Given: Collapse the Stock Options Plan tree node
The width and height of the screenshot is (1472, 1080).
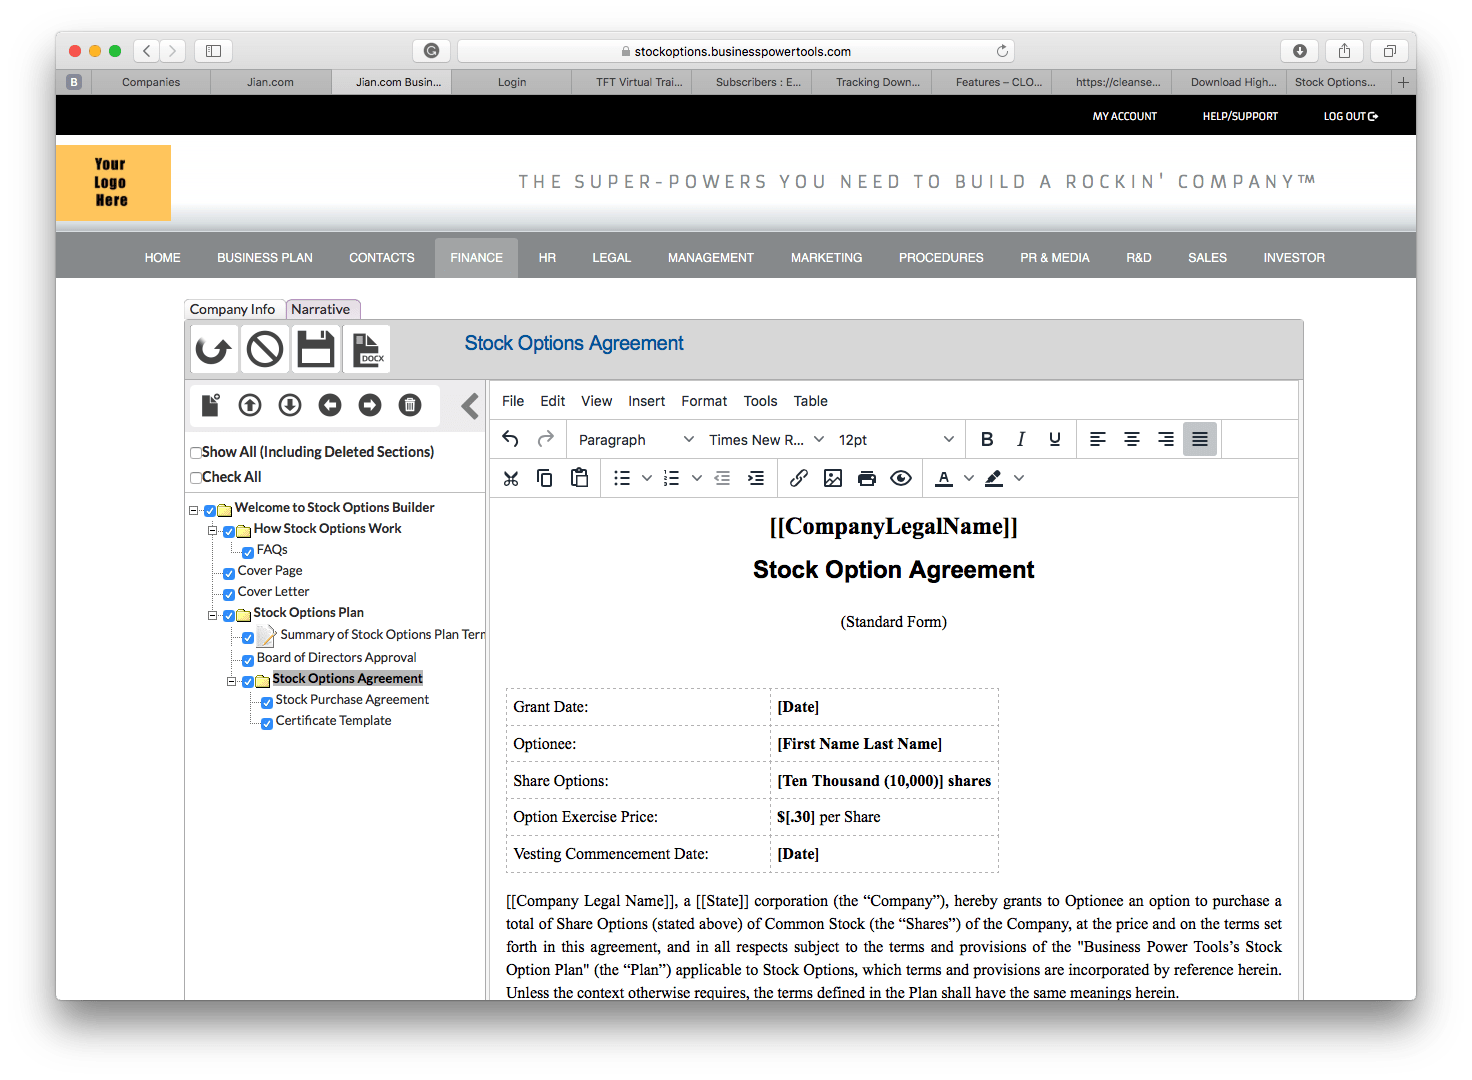Looking at the screenshot, I should (213, 615).
